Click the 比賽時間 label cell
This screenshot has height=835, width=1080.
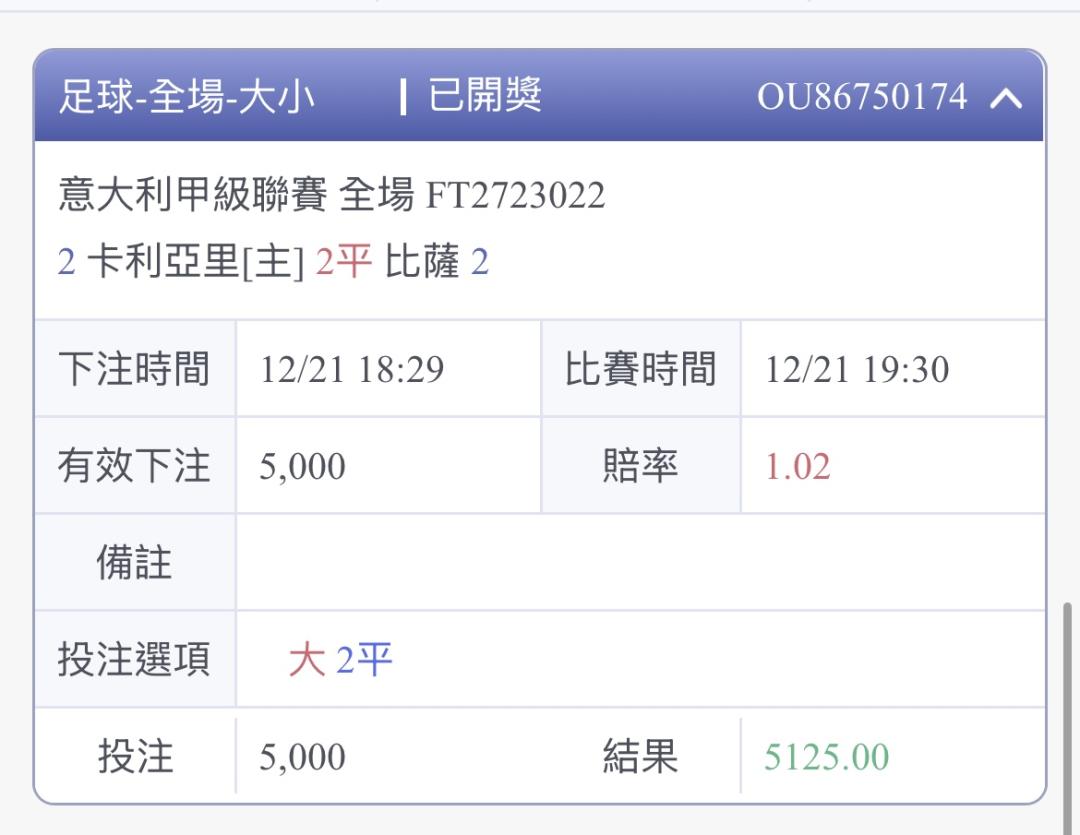[640, 370]
